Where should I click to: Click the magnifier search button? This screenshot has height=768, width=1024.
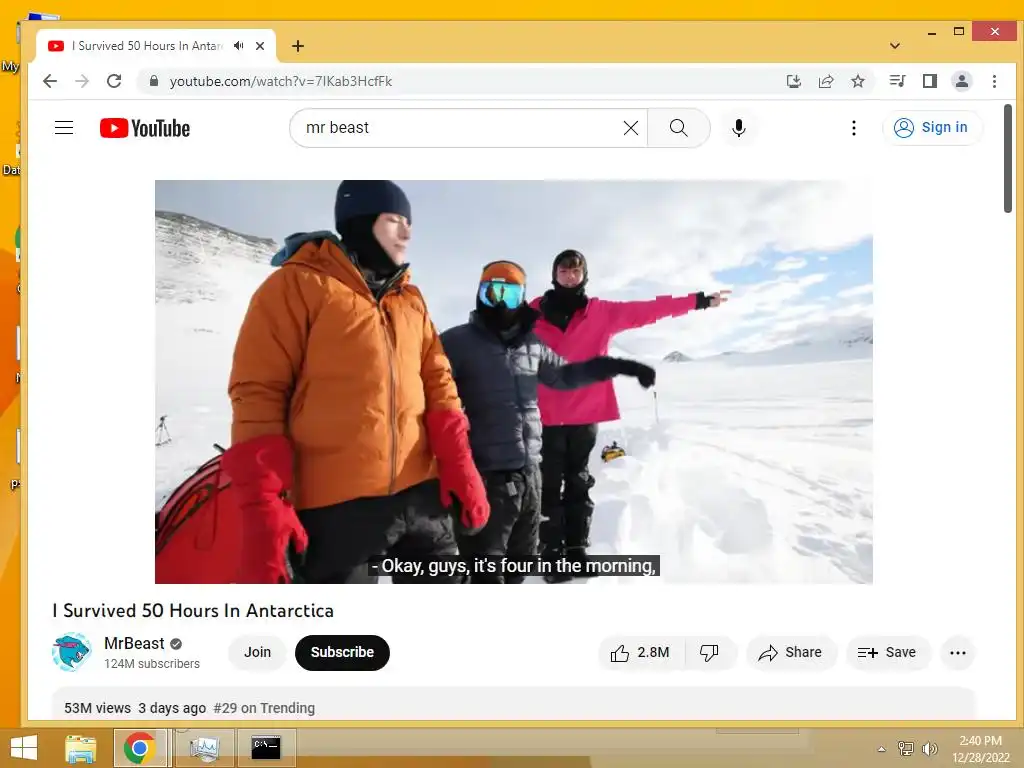(679, 128)
